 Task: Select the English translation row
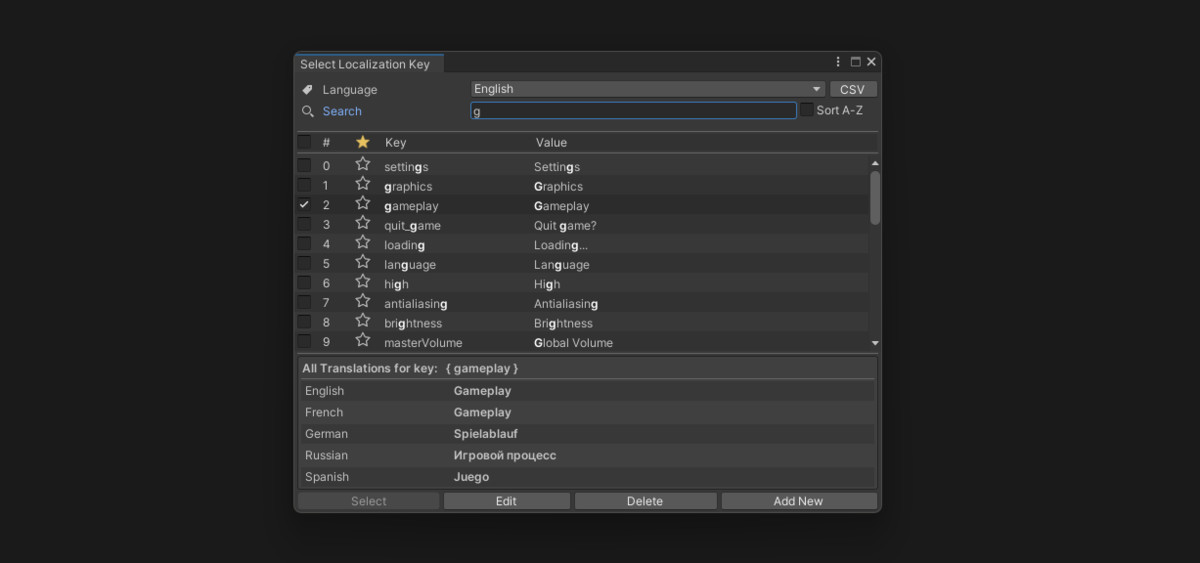pyautogui.click(x=587, y=391)
